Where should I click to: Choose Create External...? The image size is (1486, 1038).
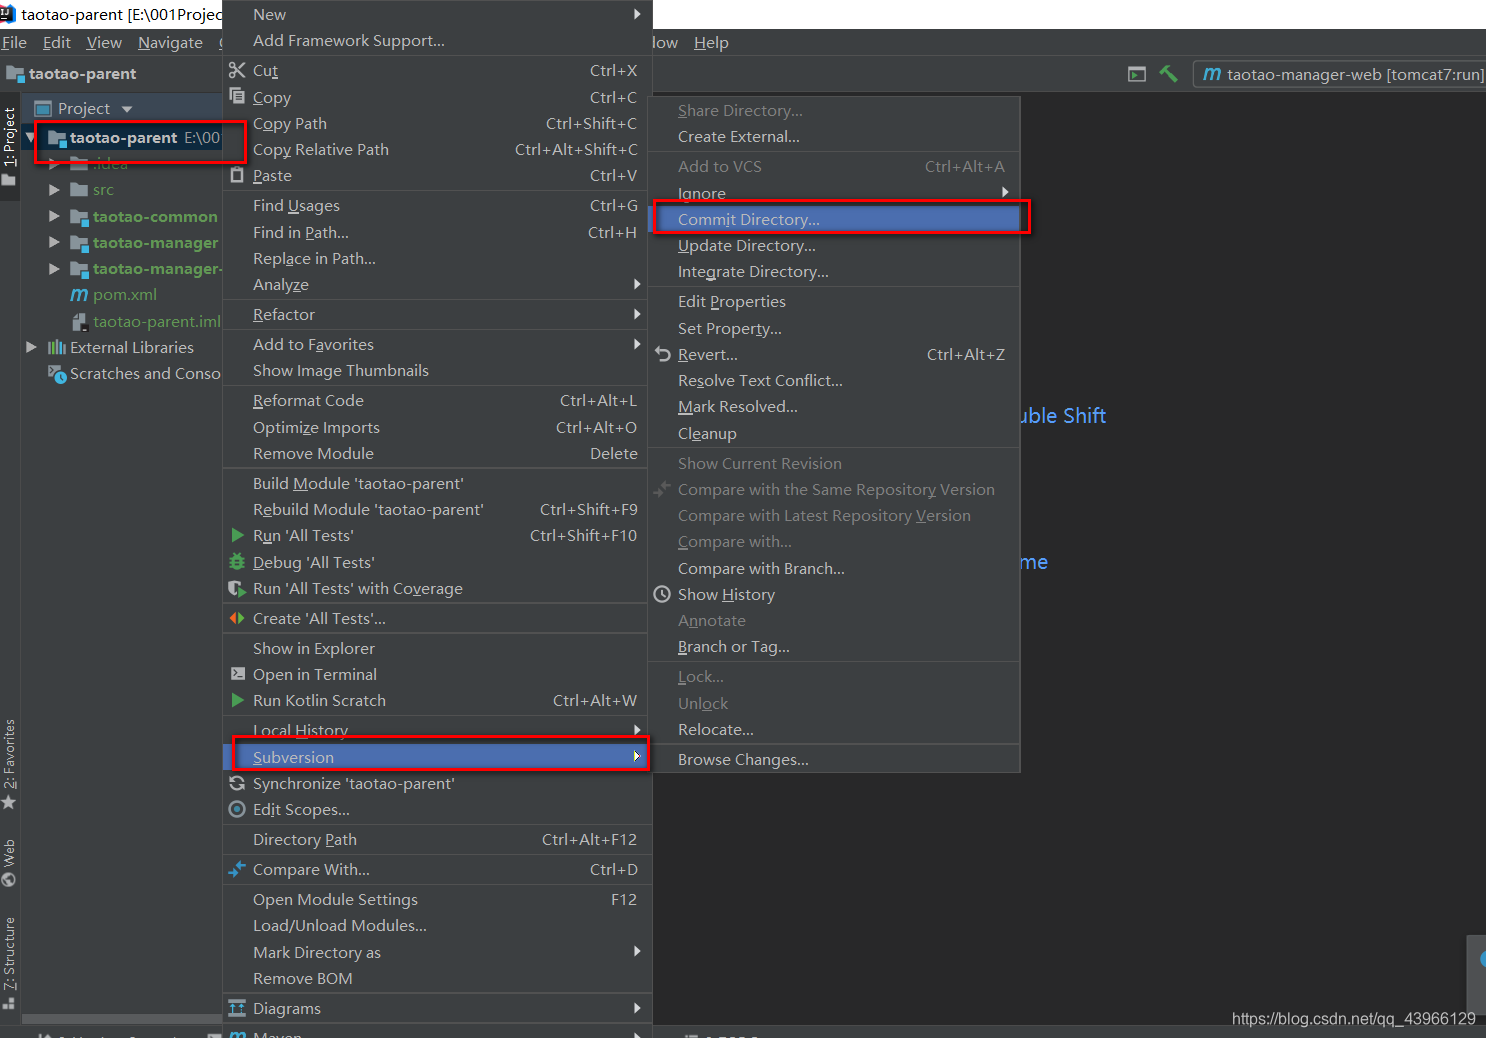pyautogui.click(x=834, y=136)
